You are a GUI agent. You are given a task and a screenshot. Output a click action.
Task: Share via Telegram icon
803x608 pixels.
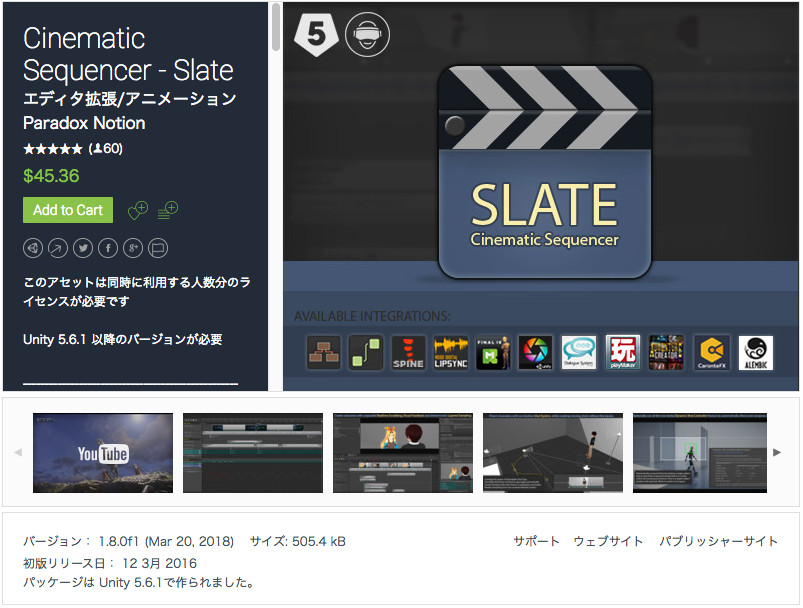[33, 248]
